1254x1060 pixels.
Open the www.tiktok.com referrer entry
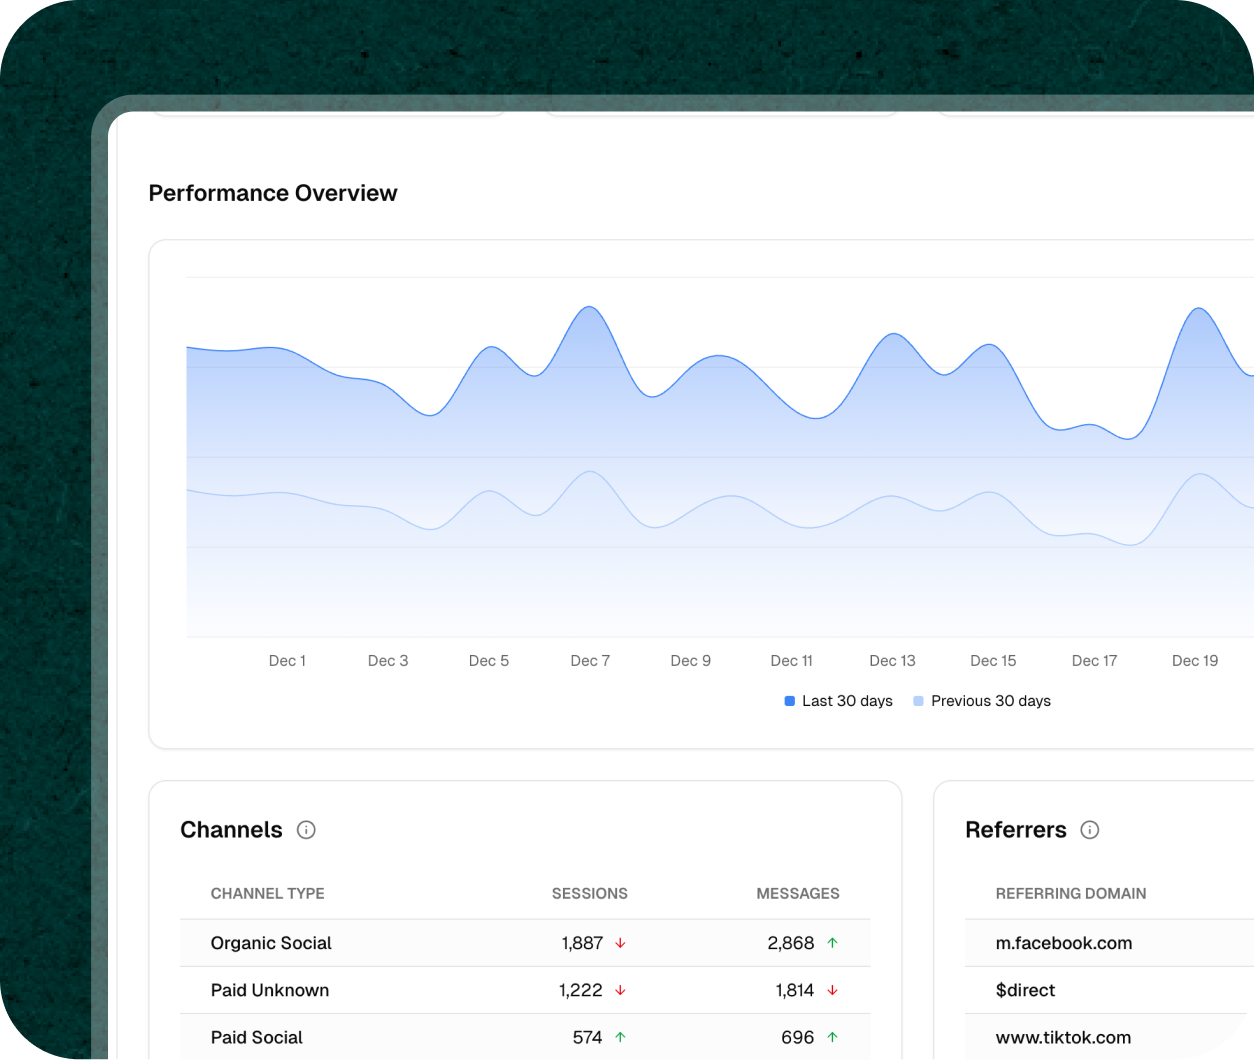[x=1063, y=1037]
